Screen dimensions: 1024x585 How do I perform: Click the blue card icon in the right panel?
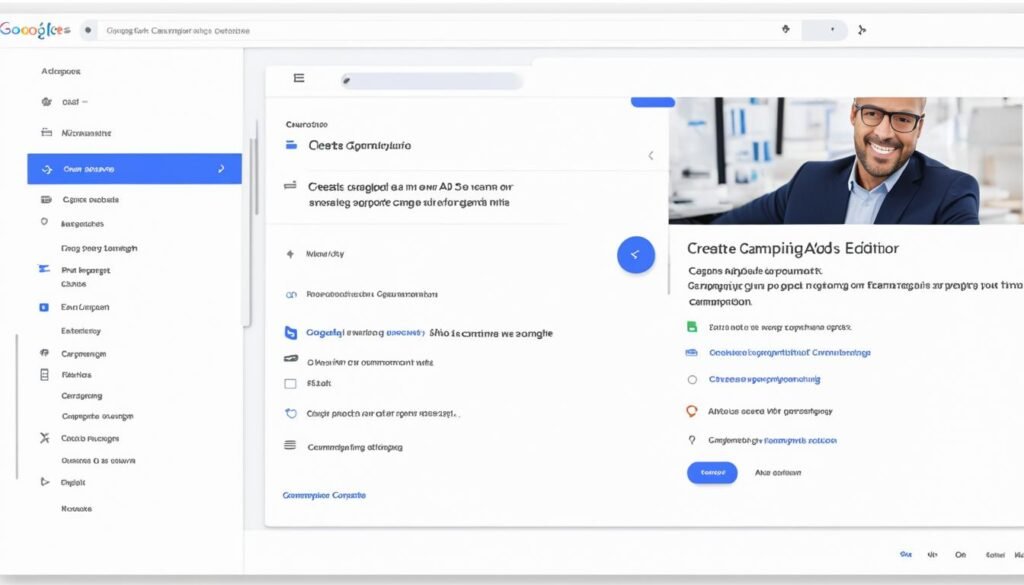tap(692, 353)
